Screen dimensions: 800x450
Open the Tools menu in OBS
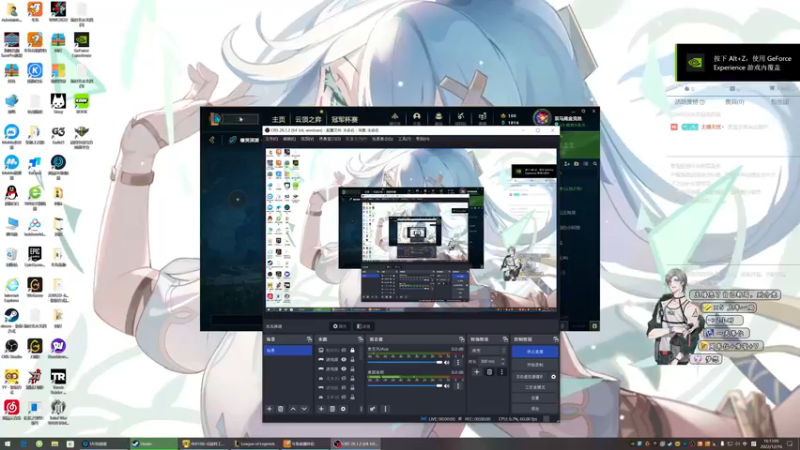404,139
